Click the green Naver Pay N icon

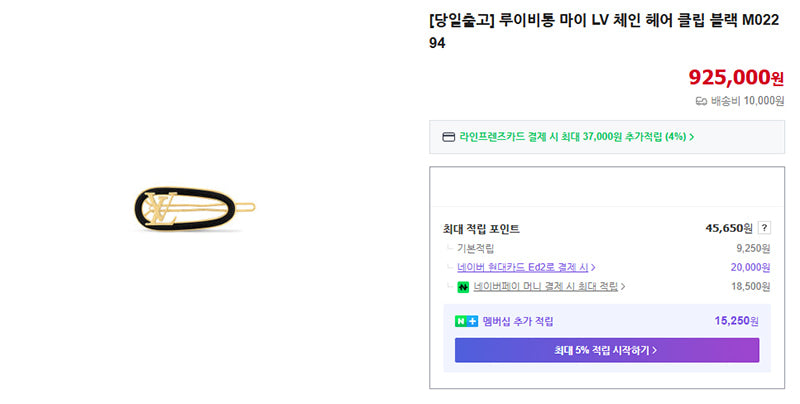point(463,287)
